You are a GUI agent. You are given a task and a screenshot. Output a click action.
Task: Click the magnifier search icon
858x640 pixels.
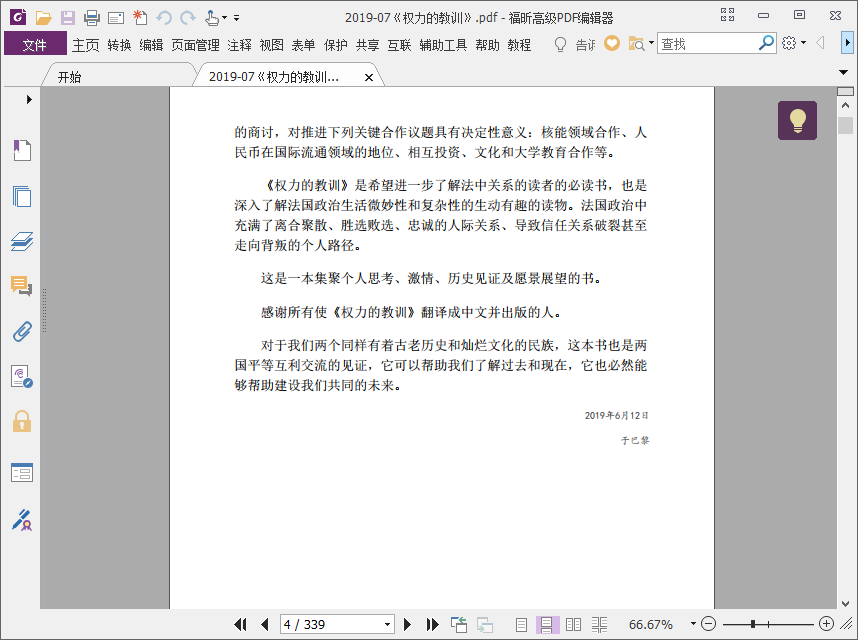point(766,43)
